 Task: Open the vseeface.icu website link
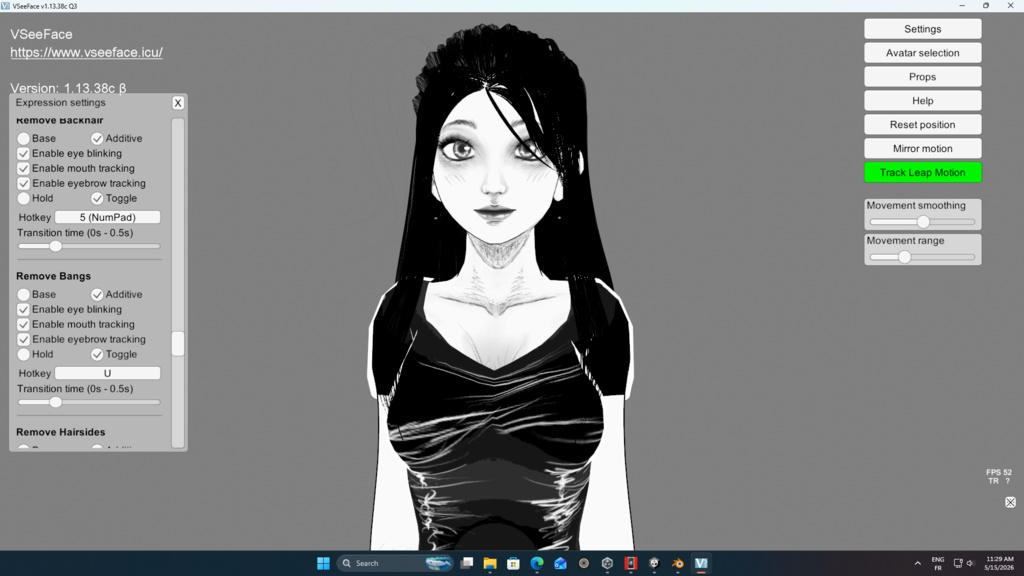click(86, 52)
